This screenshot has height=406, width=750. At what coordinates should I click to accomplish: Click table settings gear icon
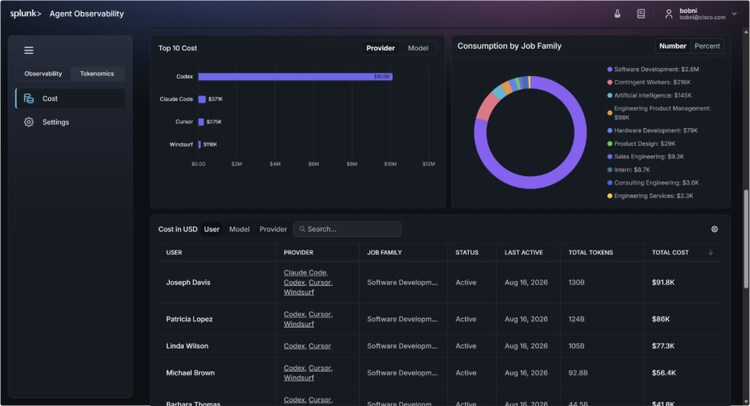pos(714,229)
